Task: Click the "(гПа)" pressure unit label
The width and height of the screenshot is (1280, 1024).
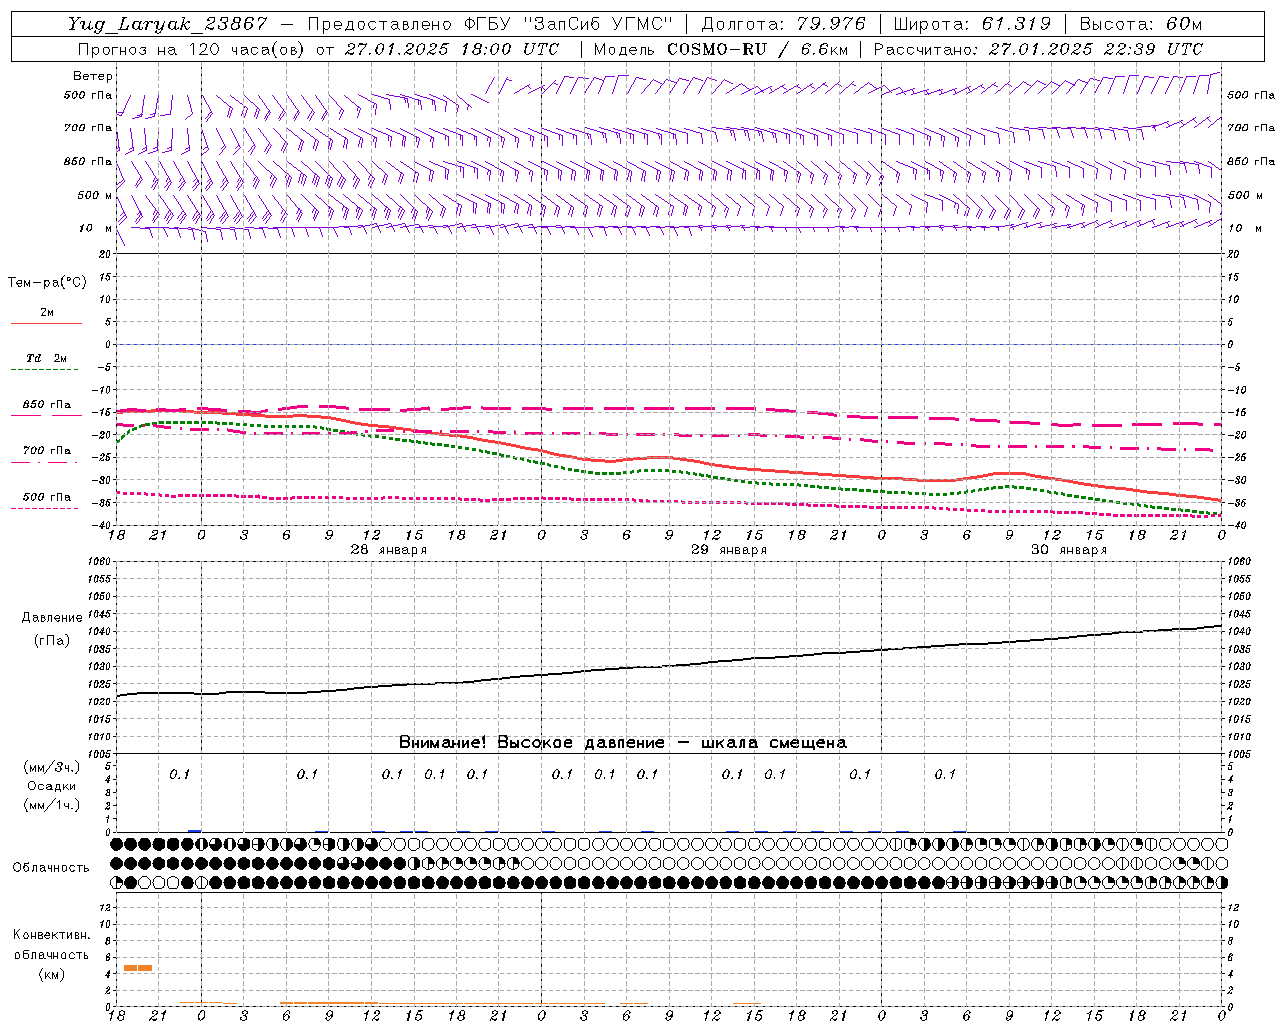Action: pyautogui.click(x=52, y=640)
